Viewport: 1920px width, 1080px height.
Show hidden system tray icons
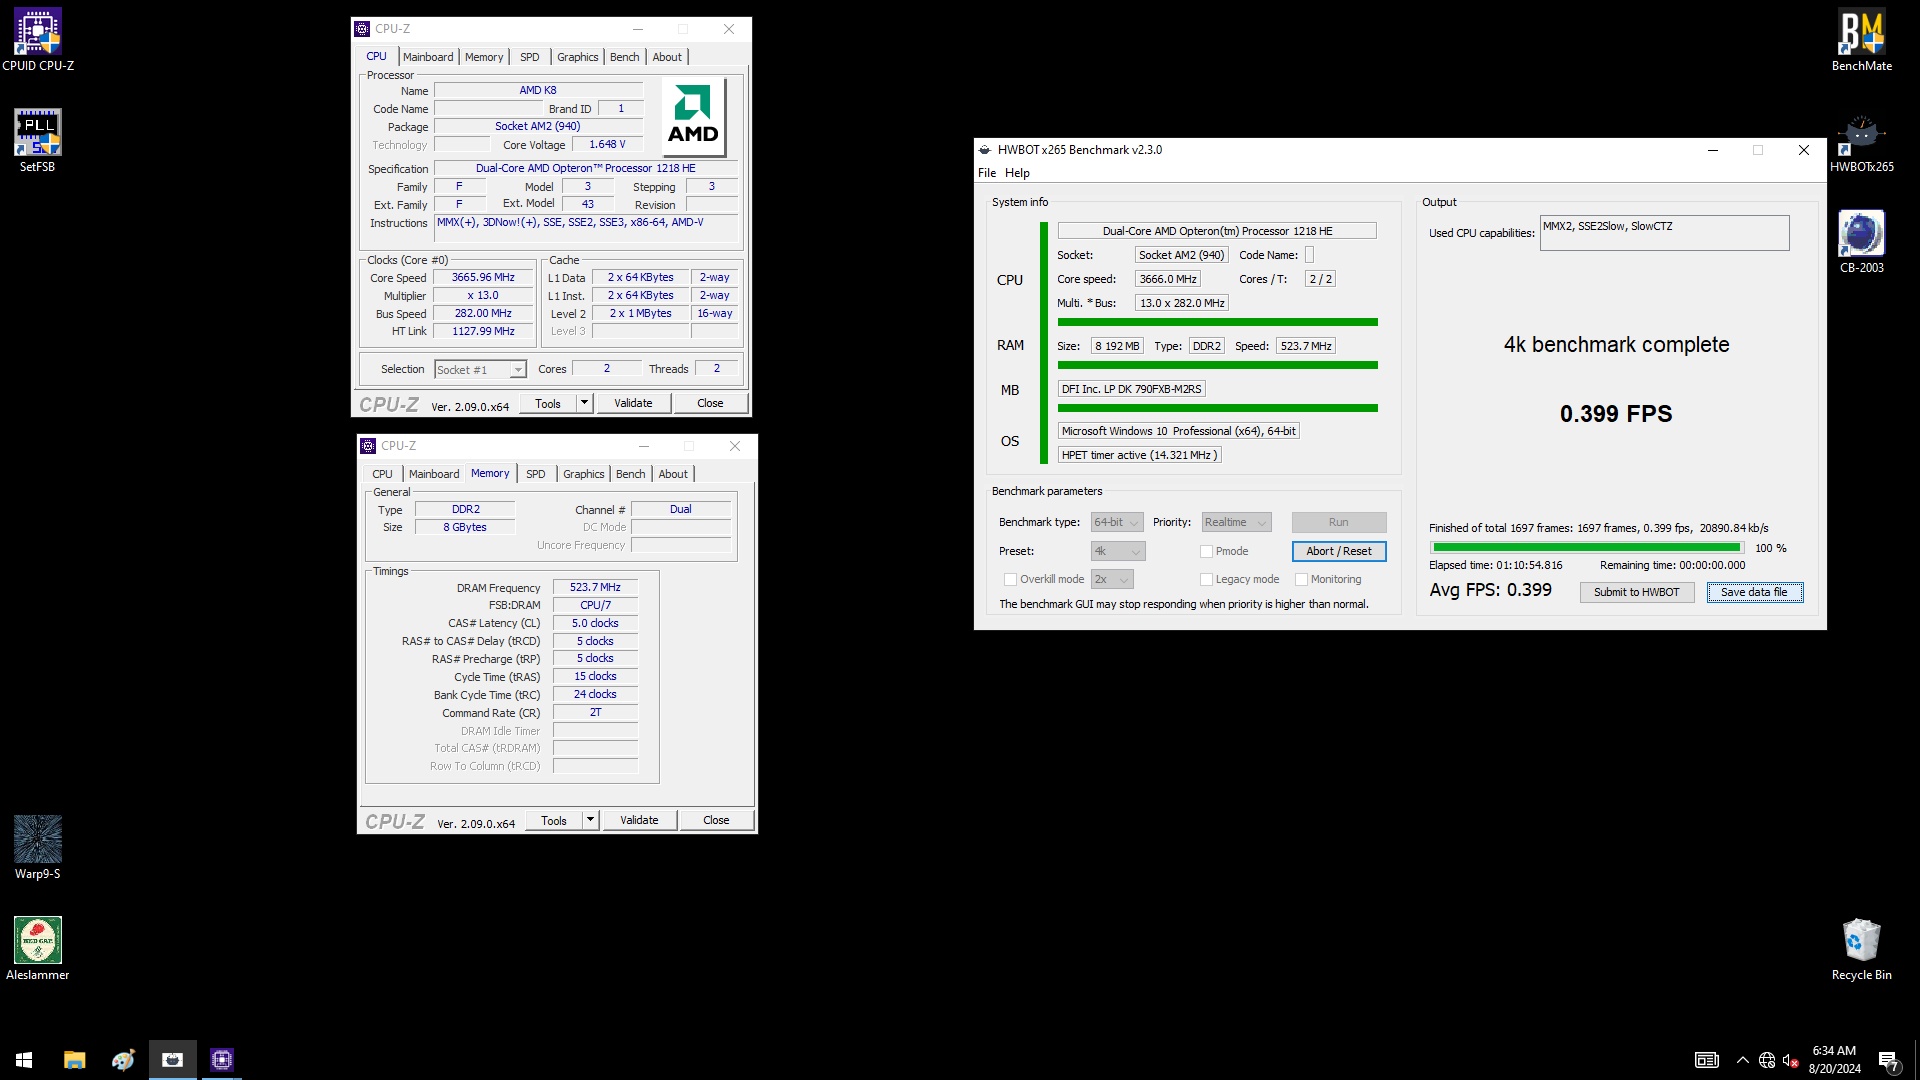pyautogui.click(x=1742, y=1060)
